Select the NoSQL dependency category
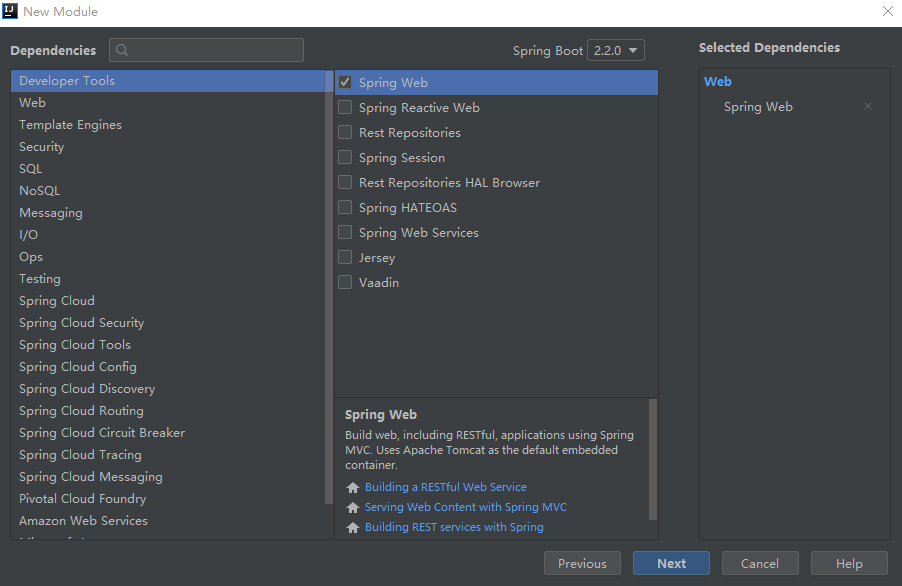Viewport: 902px width, 586px height. coord(40,191)
